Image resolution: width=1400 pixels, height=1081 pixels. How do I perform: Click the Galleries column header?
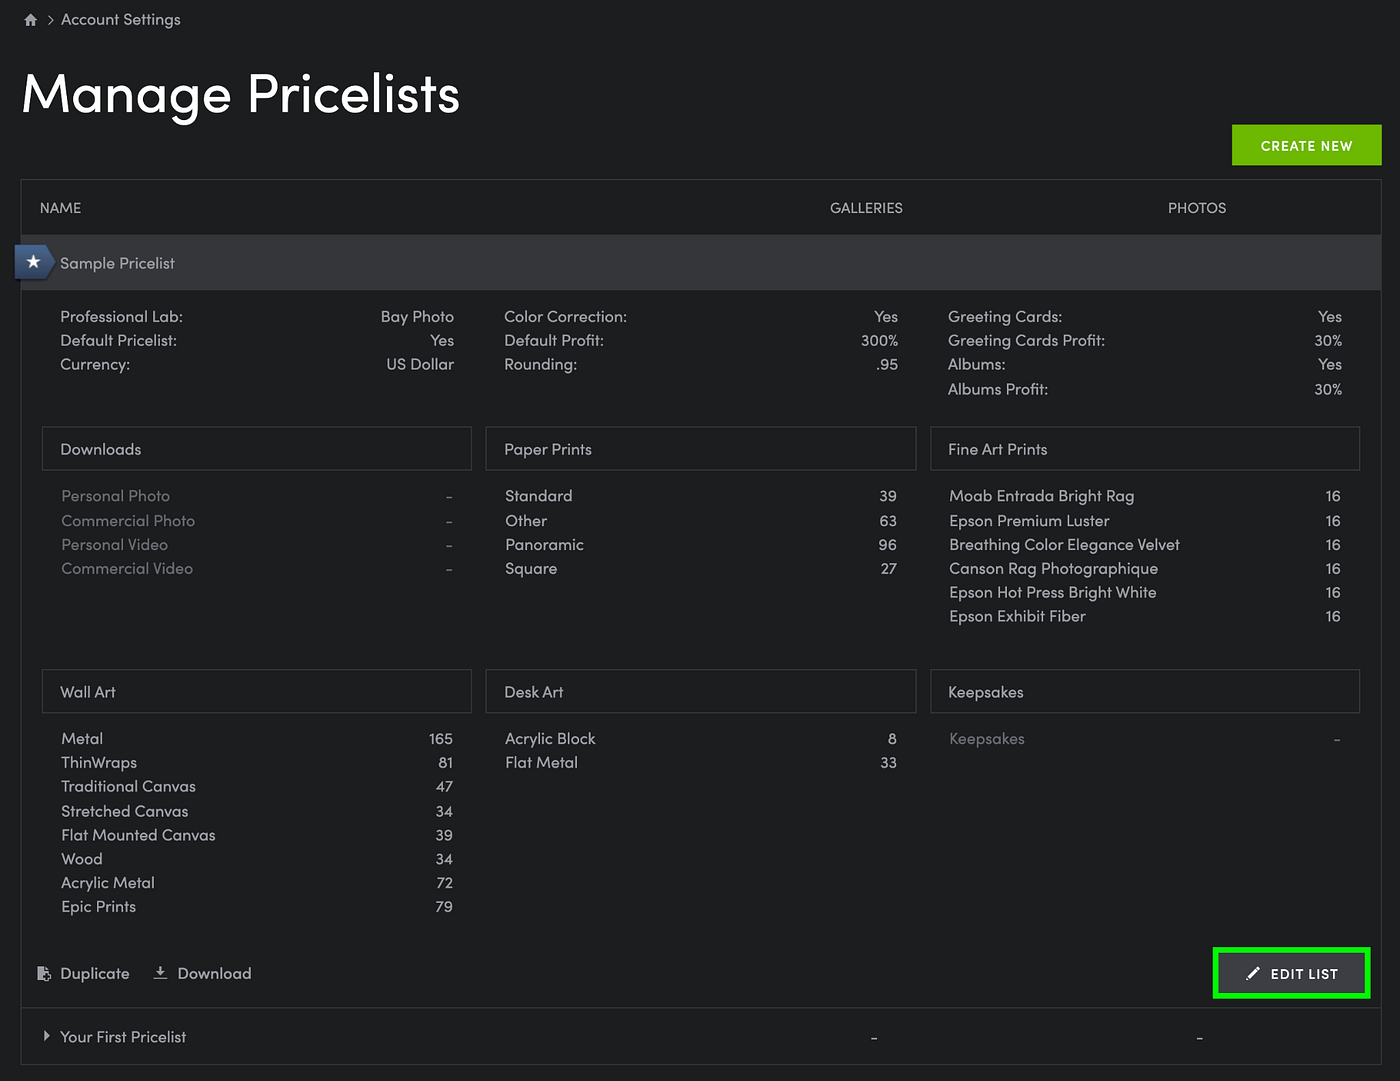[866, 208]
